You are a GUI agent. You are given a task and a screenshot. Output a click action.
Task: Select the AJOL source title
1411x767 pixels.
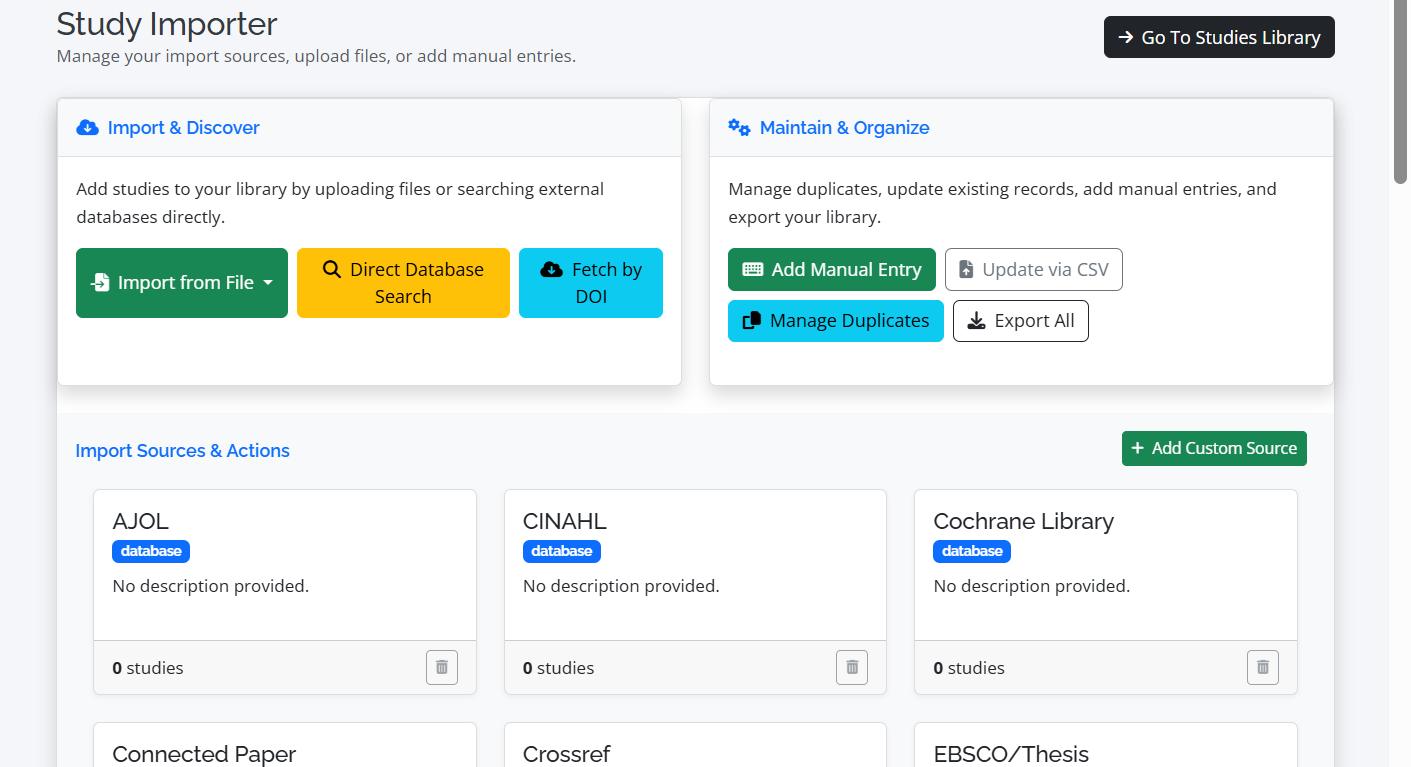(x=141, y=521)
